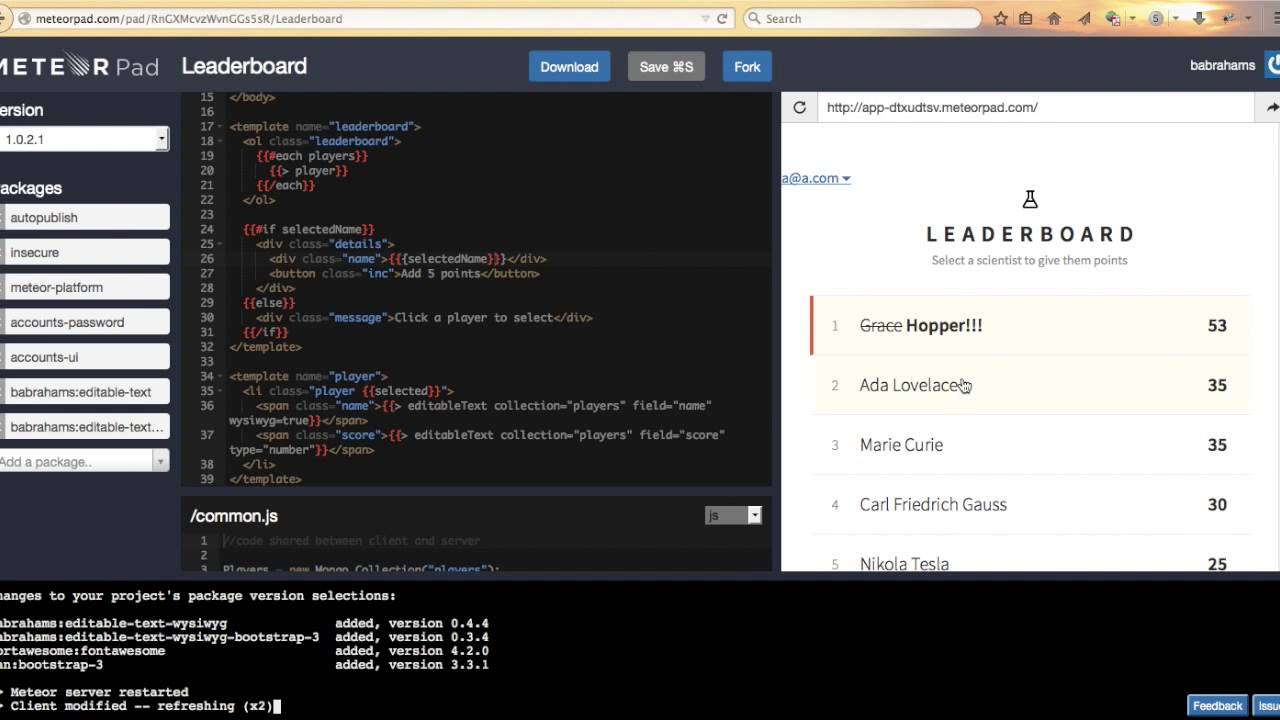1280x720 pixels.
Task: Download the pad project
Action: (x=569, y=66)
